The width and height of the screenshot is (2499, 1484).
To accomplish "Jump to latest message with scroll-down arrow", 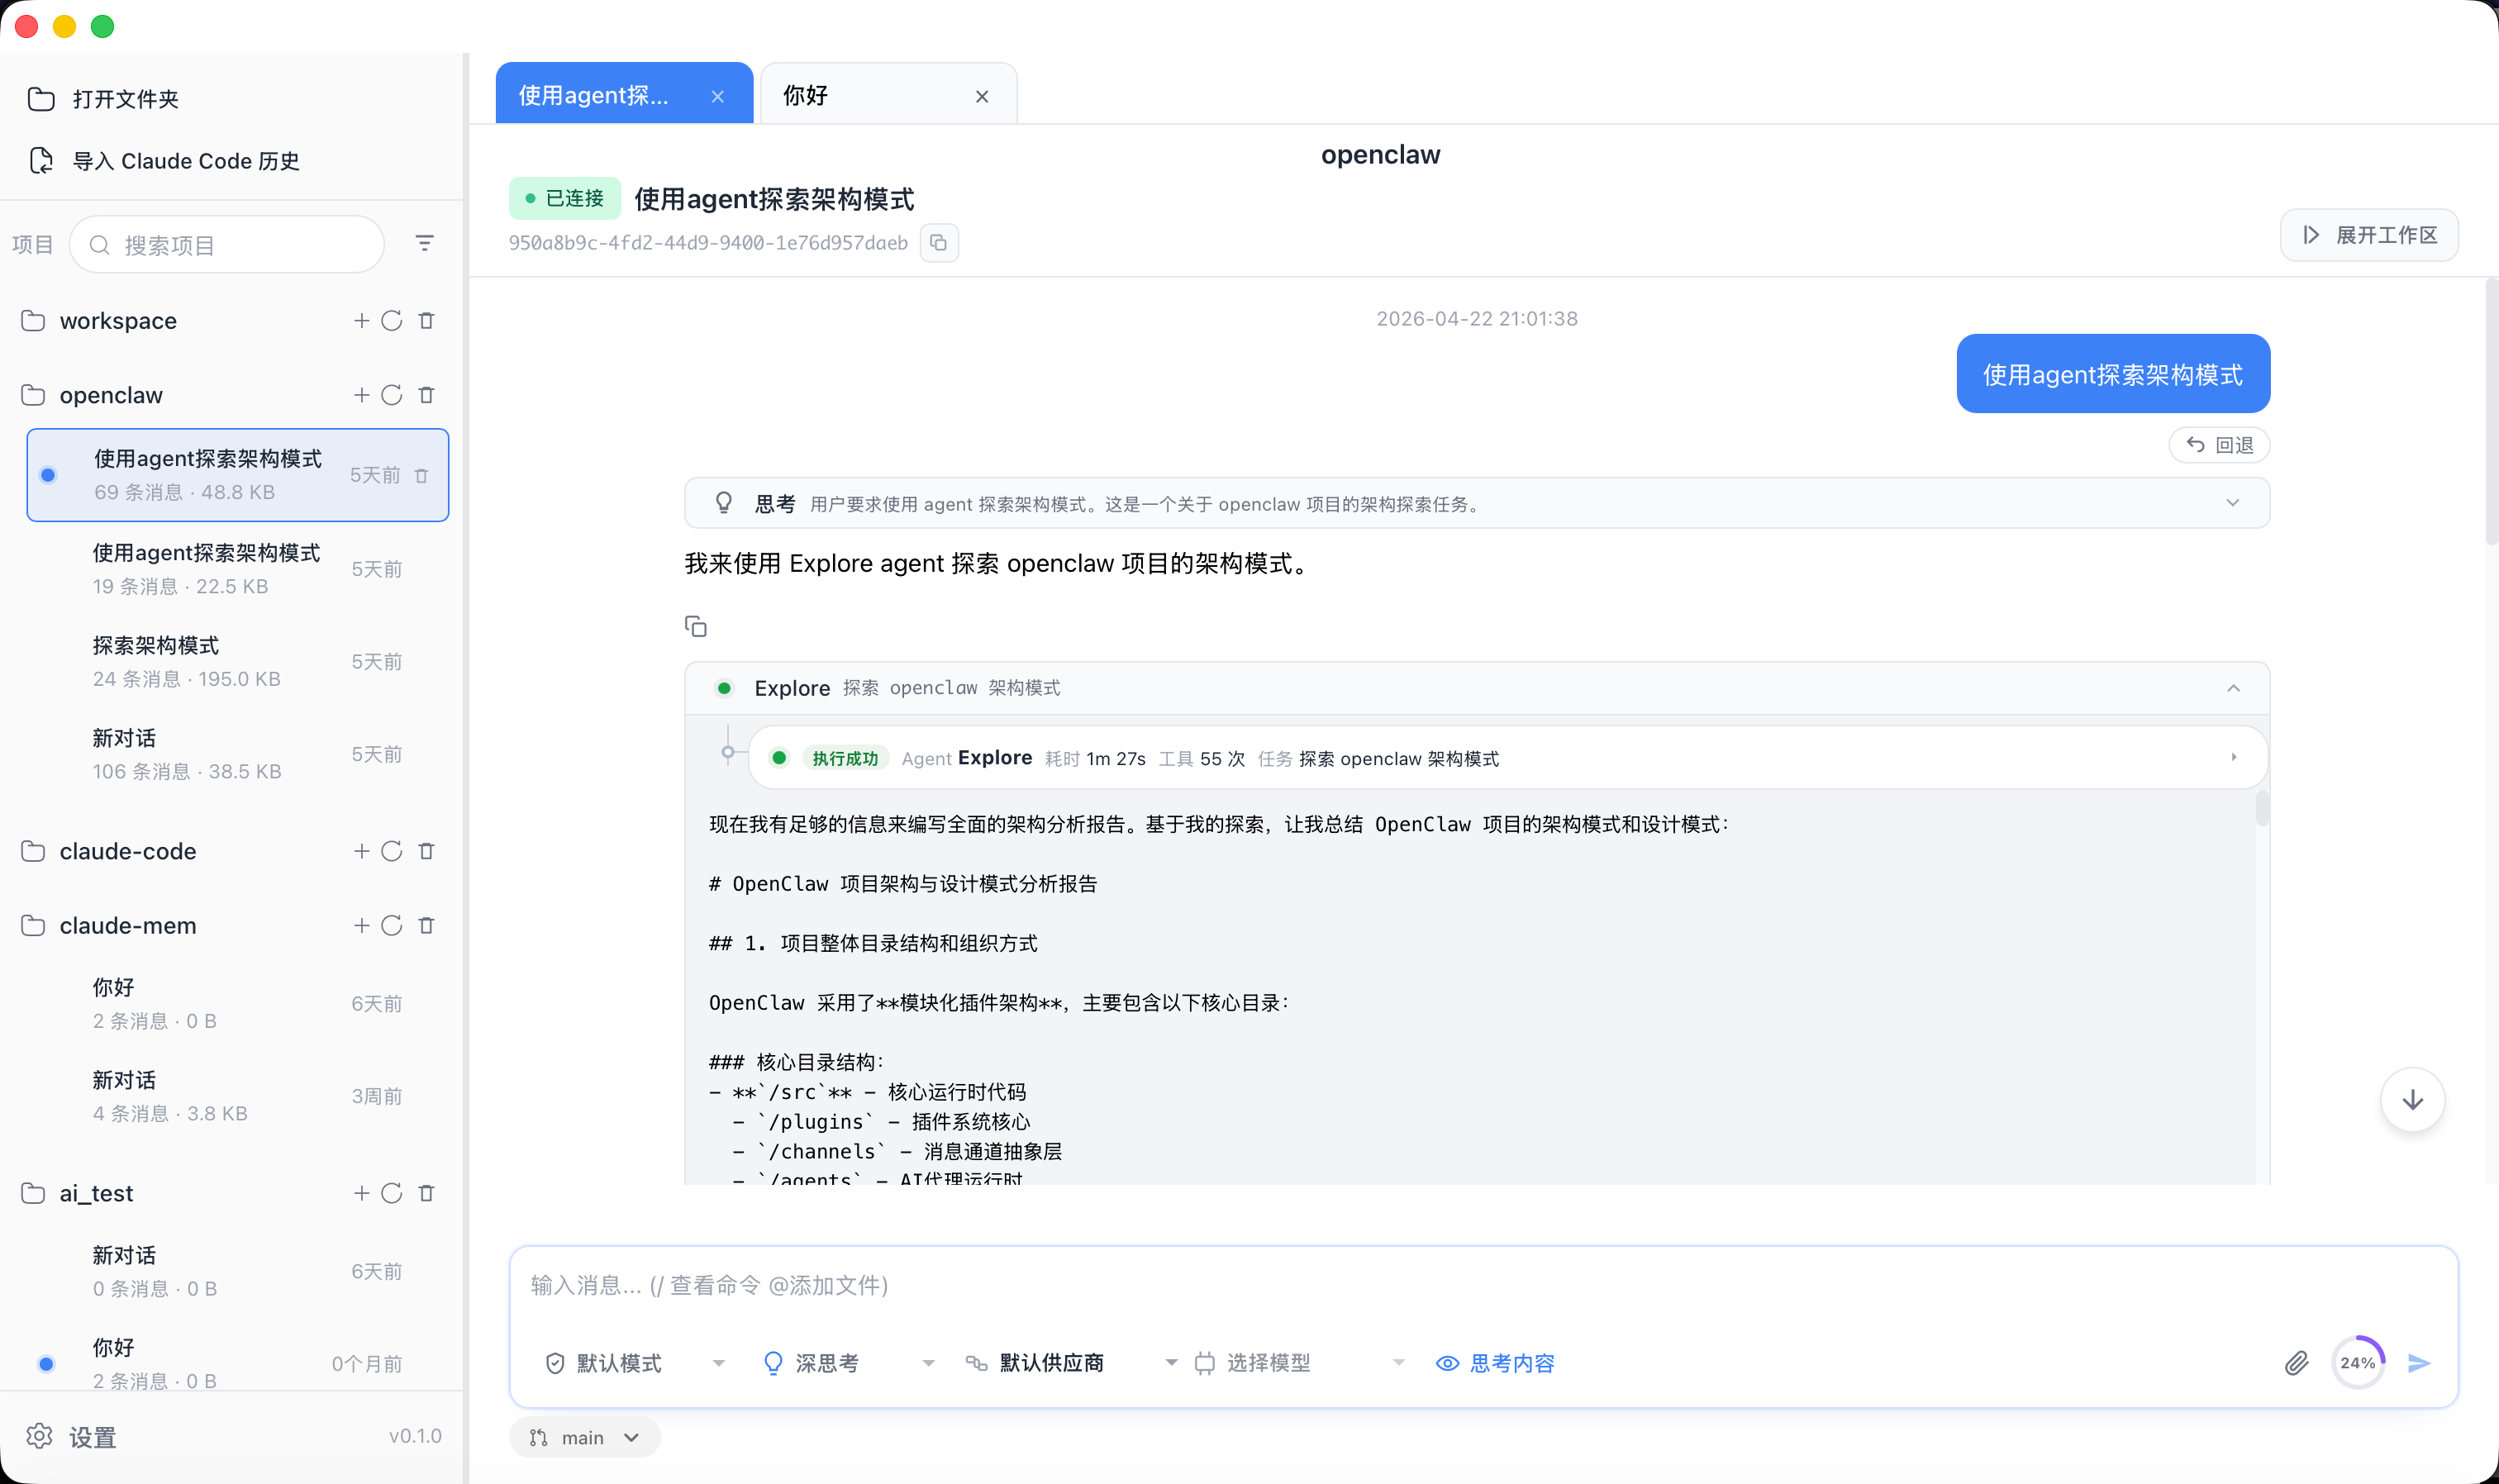I will [2411, 1099].
